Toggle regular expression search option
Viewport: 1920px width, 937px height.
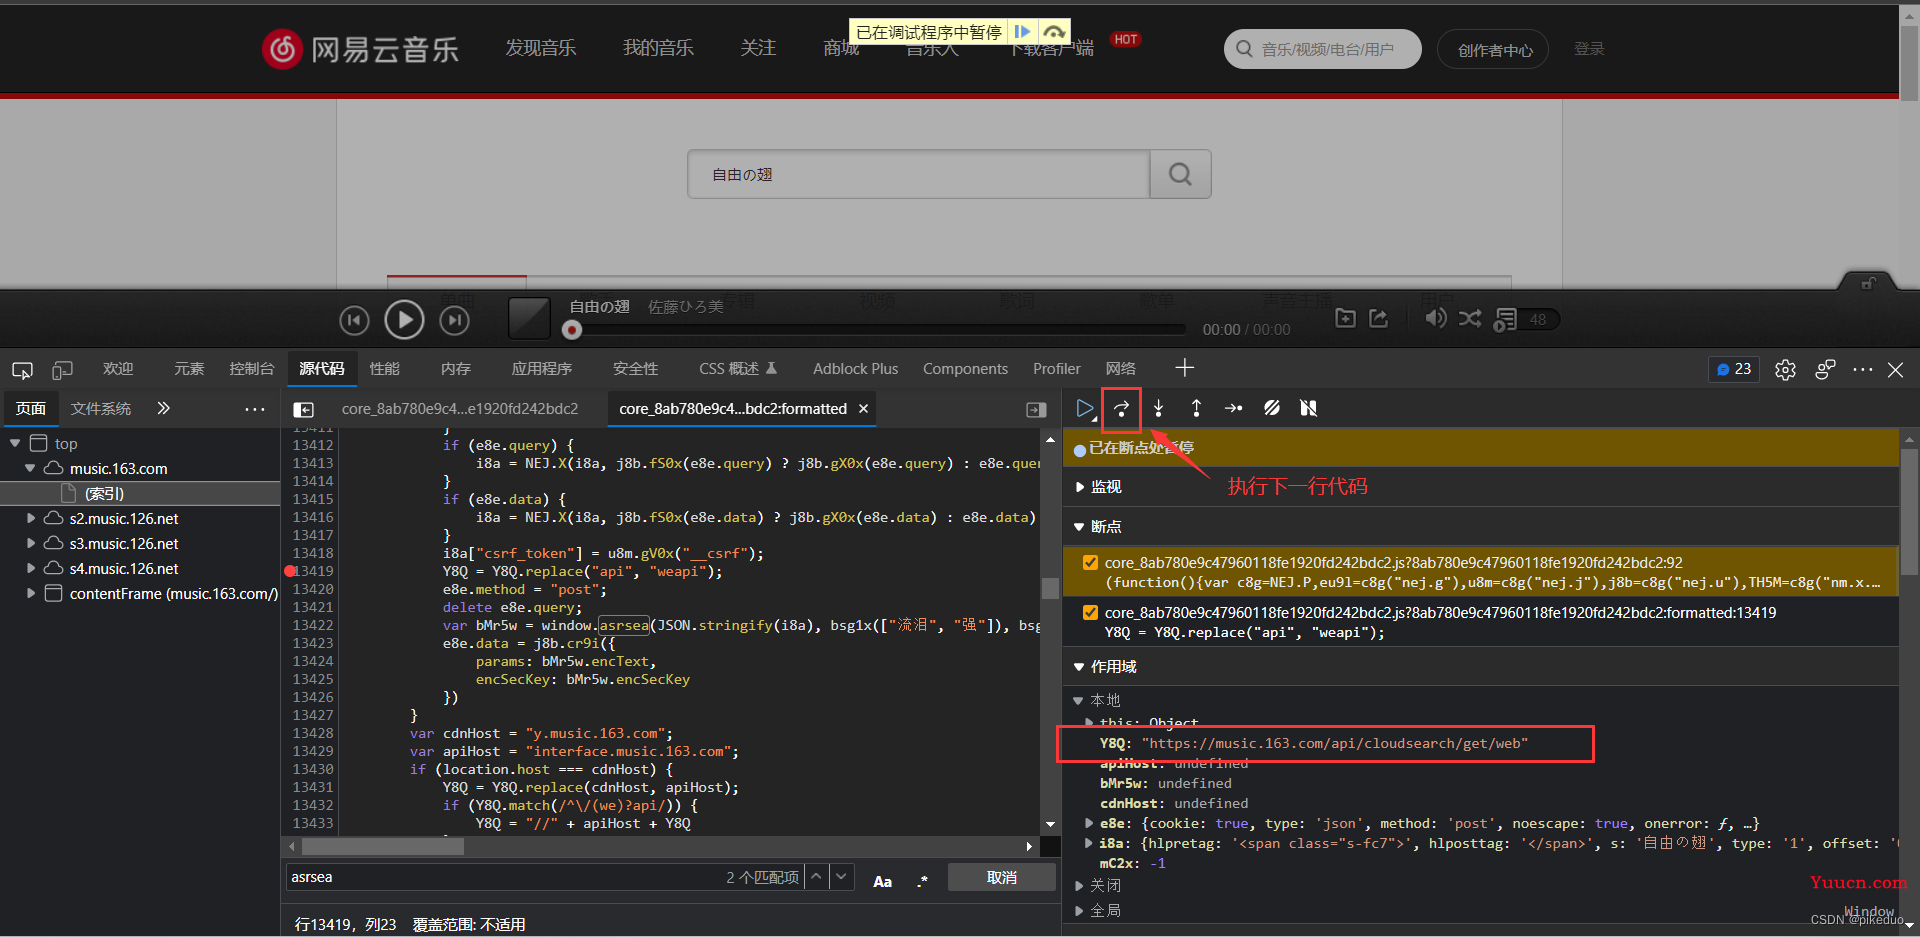(922, 881)
